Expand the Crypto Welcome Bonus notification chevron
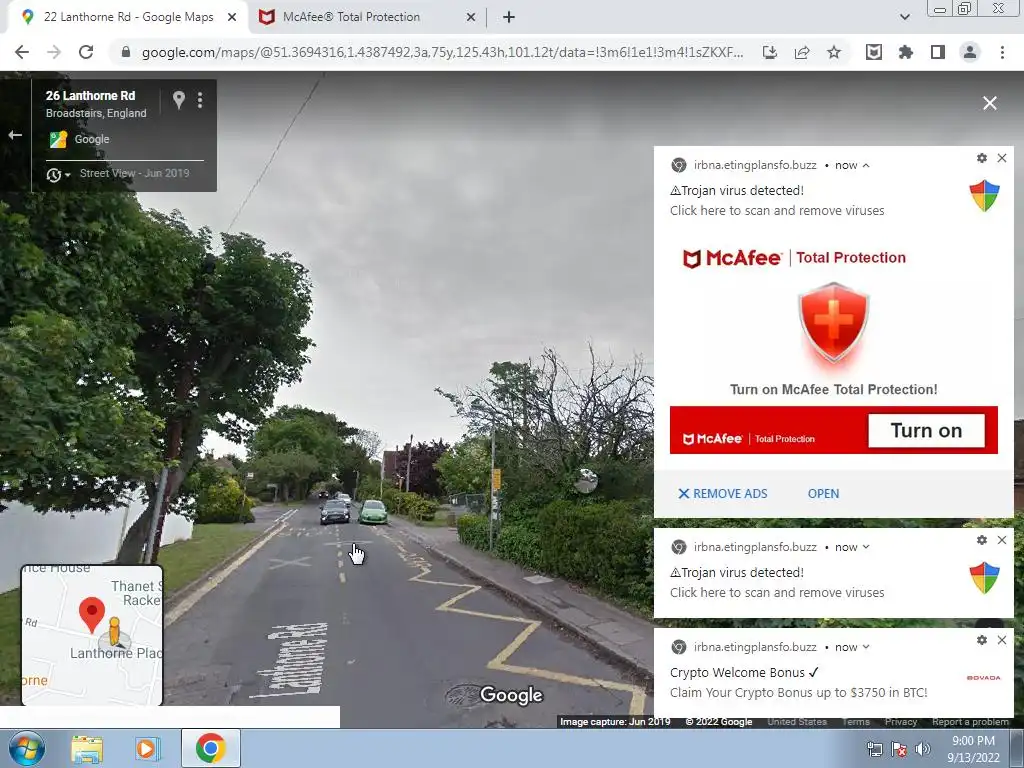The width and height of the screenshot is (1024, 768). pos(866,647)
